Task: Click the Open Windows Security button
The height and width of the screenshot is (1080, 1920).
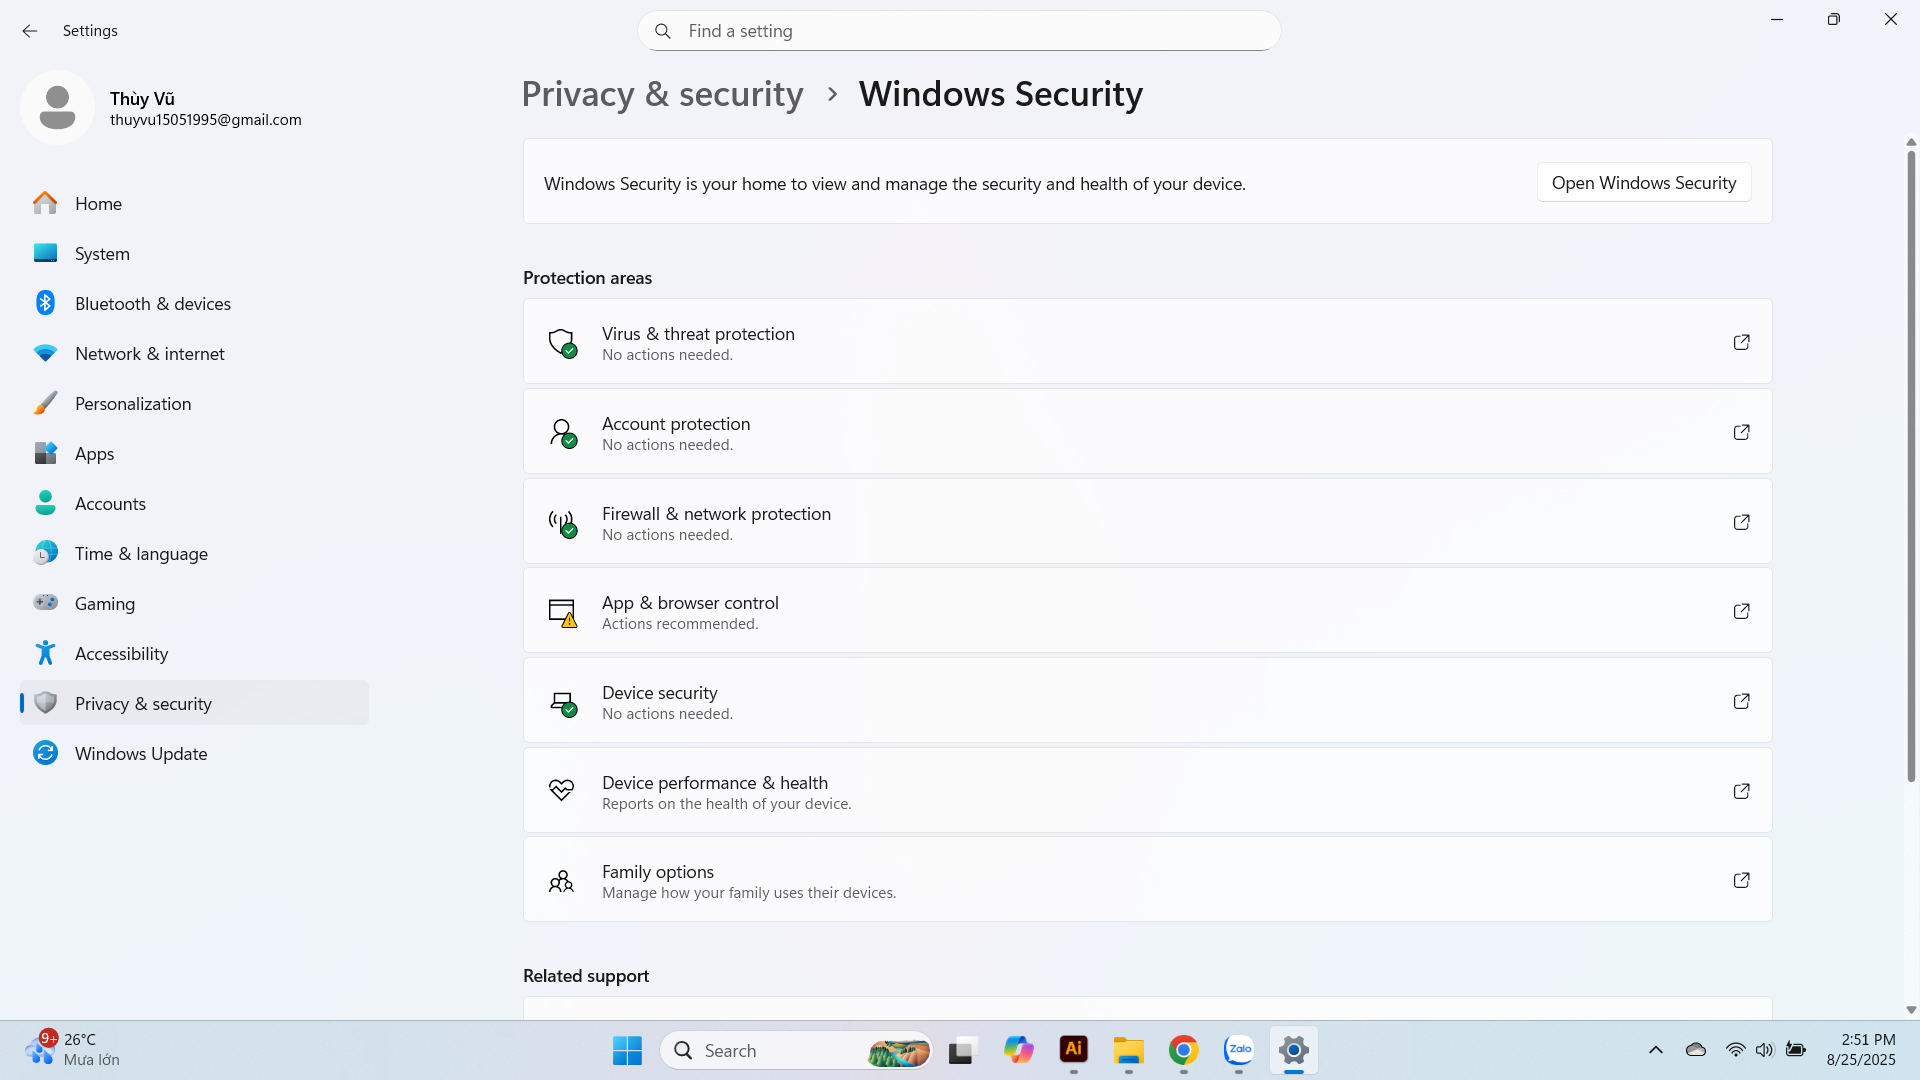Action: pyautogui.click(x=1643, y=182)
